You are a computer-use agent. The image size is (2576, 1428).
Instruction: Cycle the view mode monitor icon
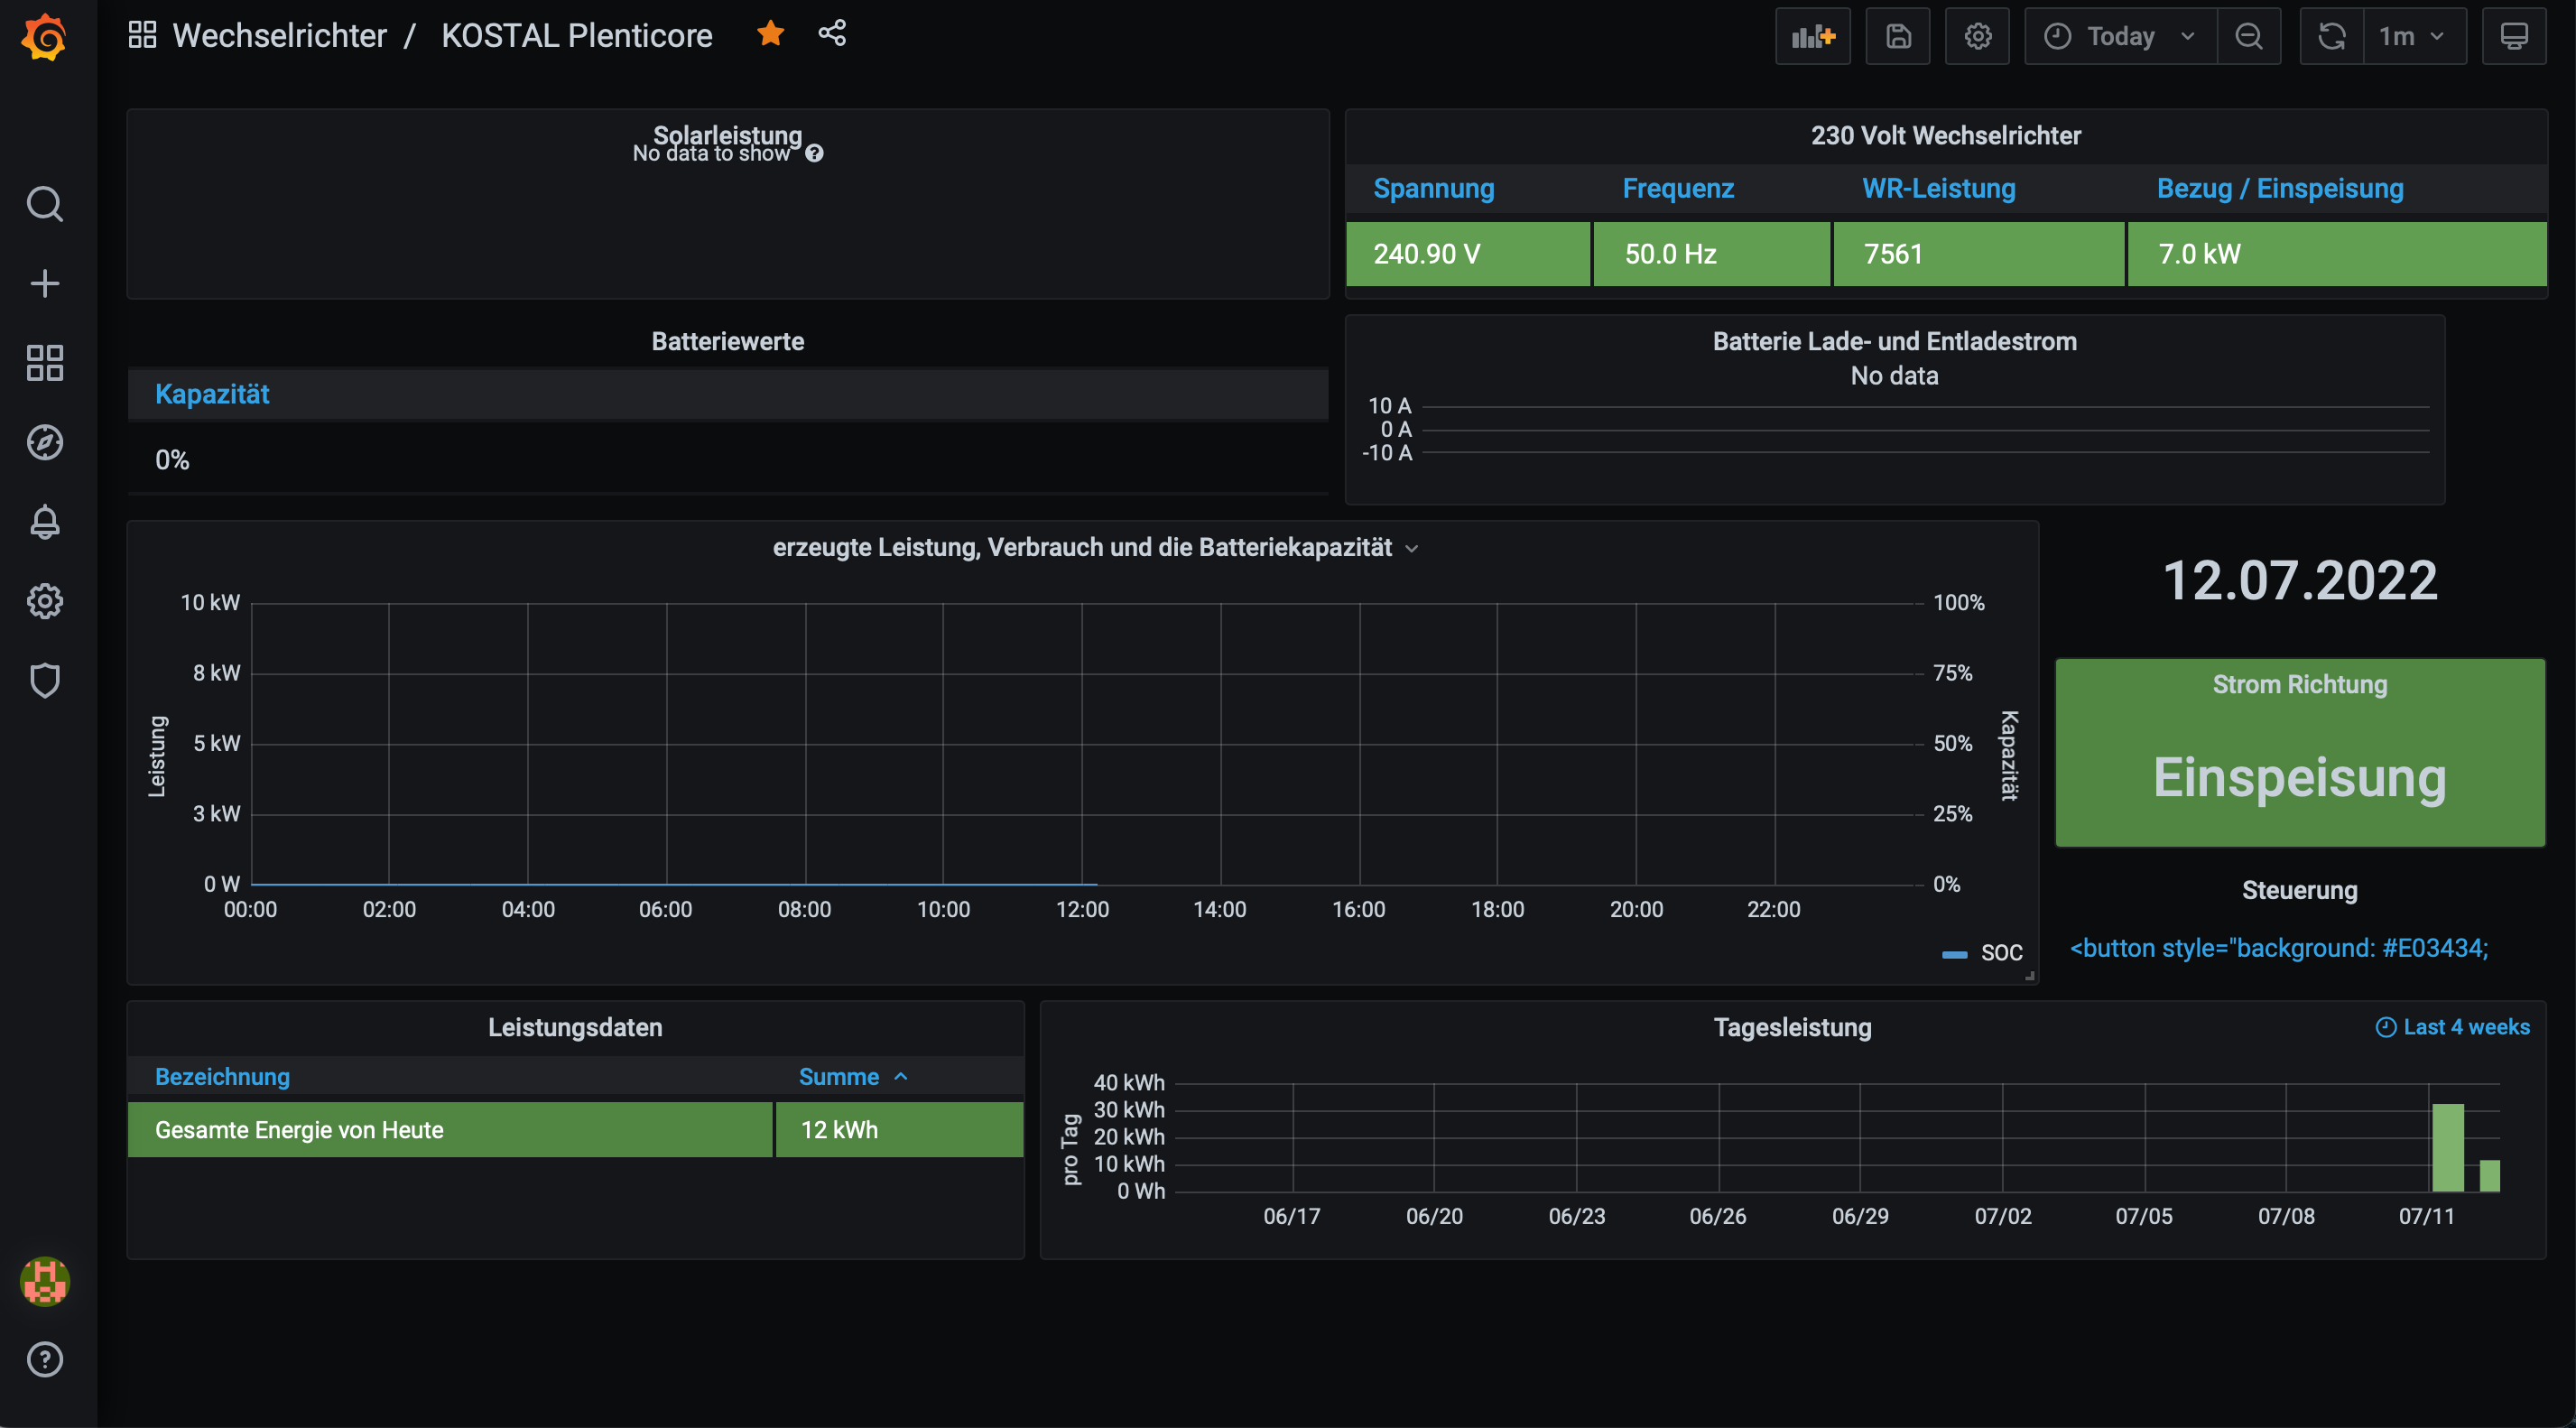pos(2513,37)
